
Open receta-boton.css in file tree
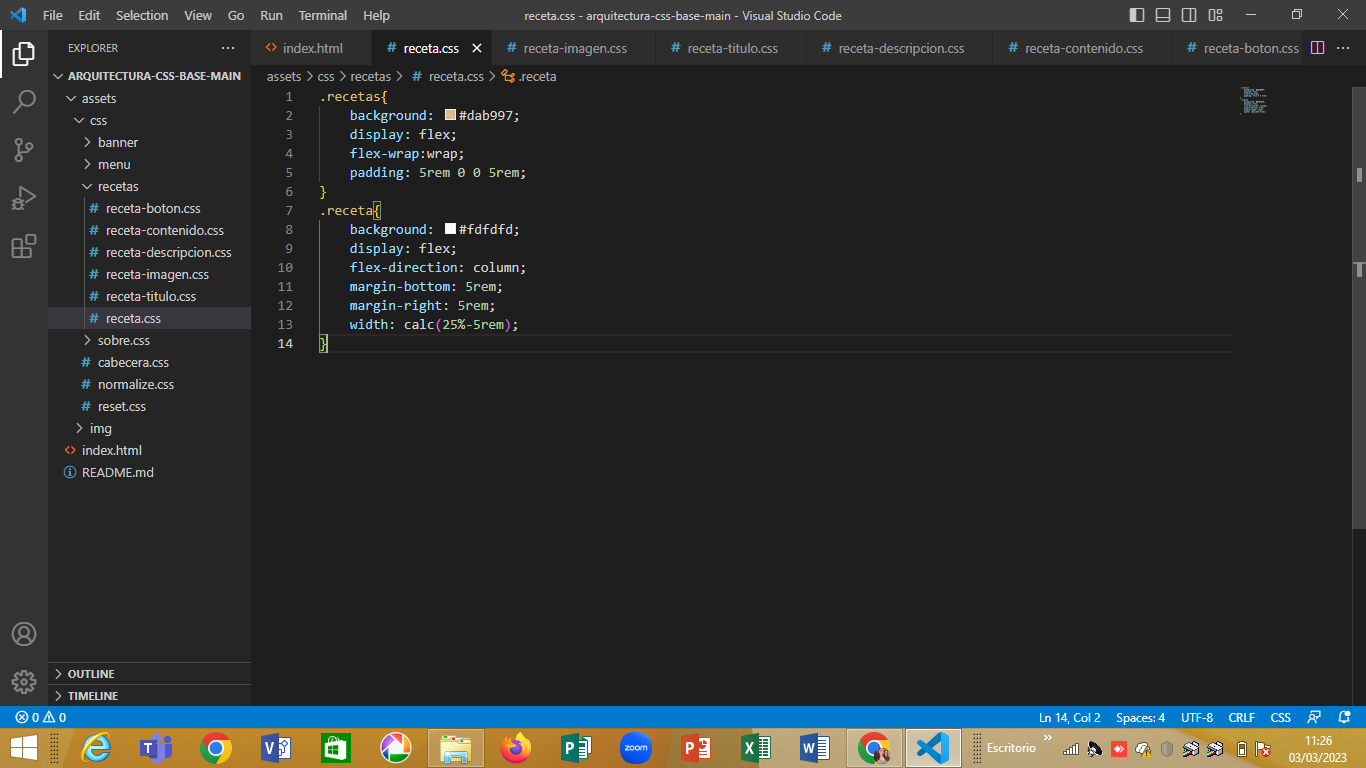150,208
